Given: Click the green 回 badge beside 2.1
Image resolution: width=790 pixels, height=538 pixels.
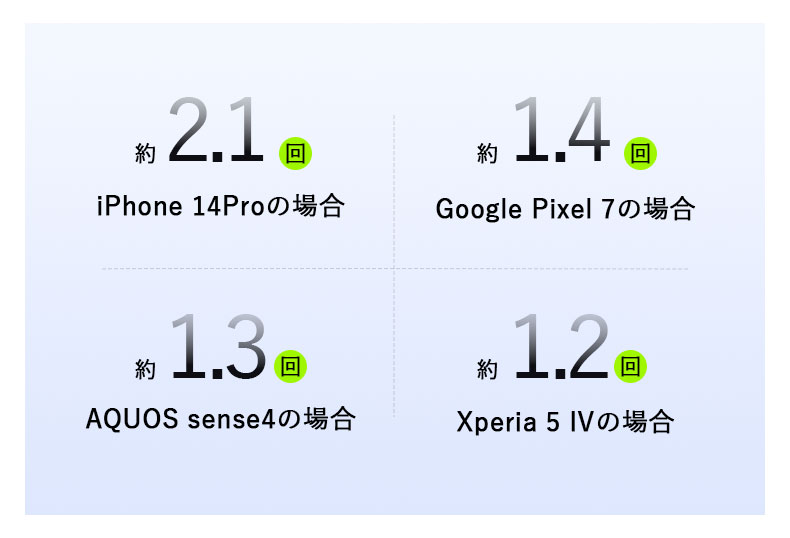Looking at the screenshot, I should coord(295,153).
